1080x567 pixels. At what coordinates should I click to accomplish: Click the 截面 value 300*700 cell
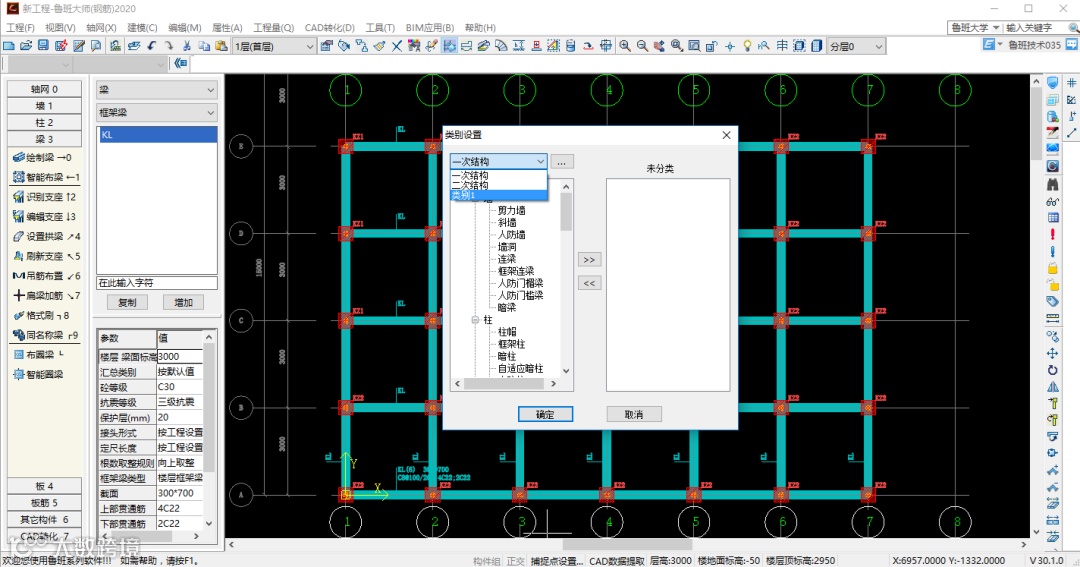(x=180, y=493)
